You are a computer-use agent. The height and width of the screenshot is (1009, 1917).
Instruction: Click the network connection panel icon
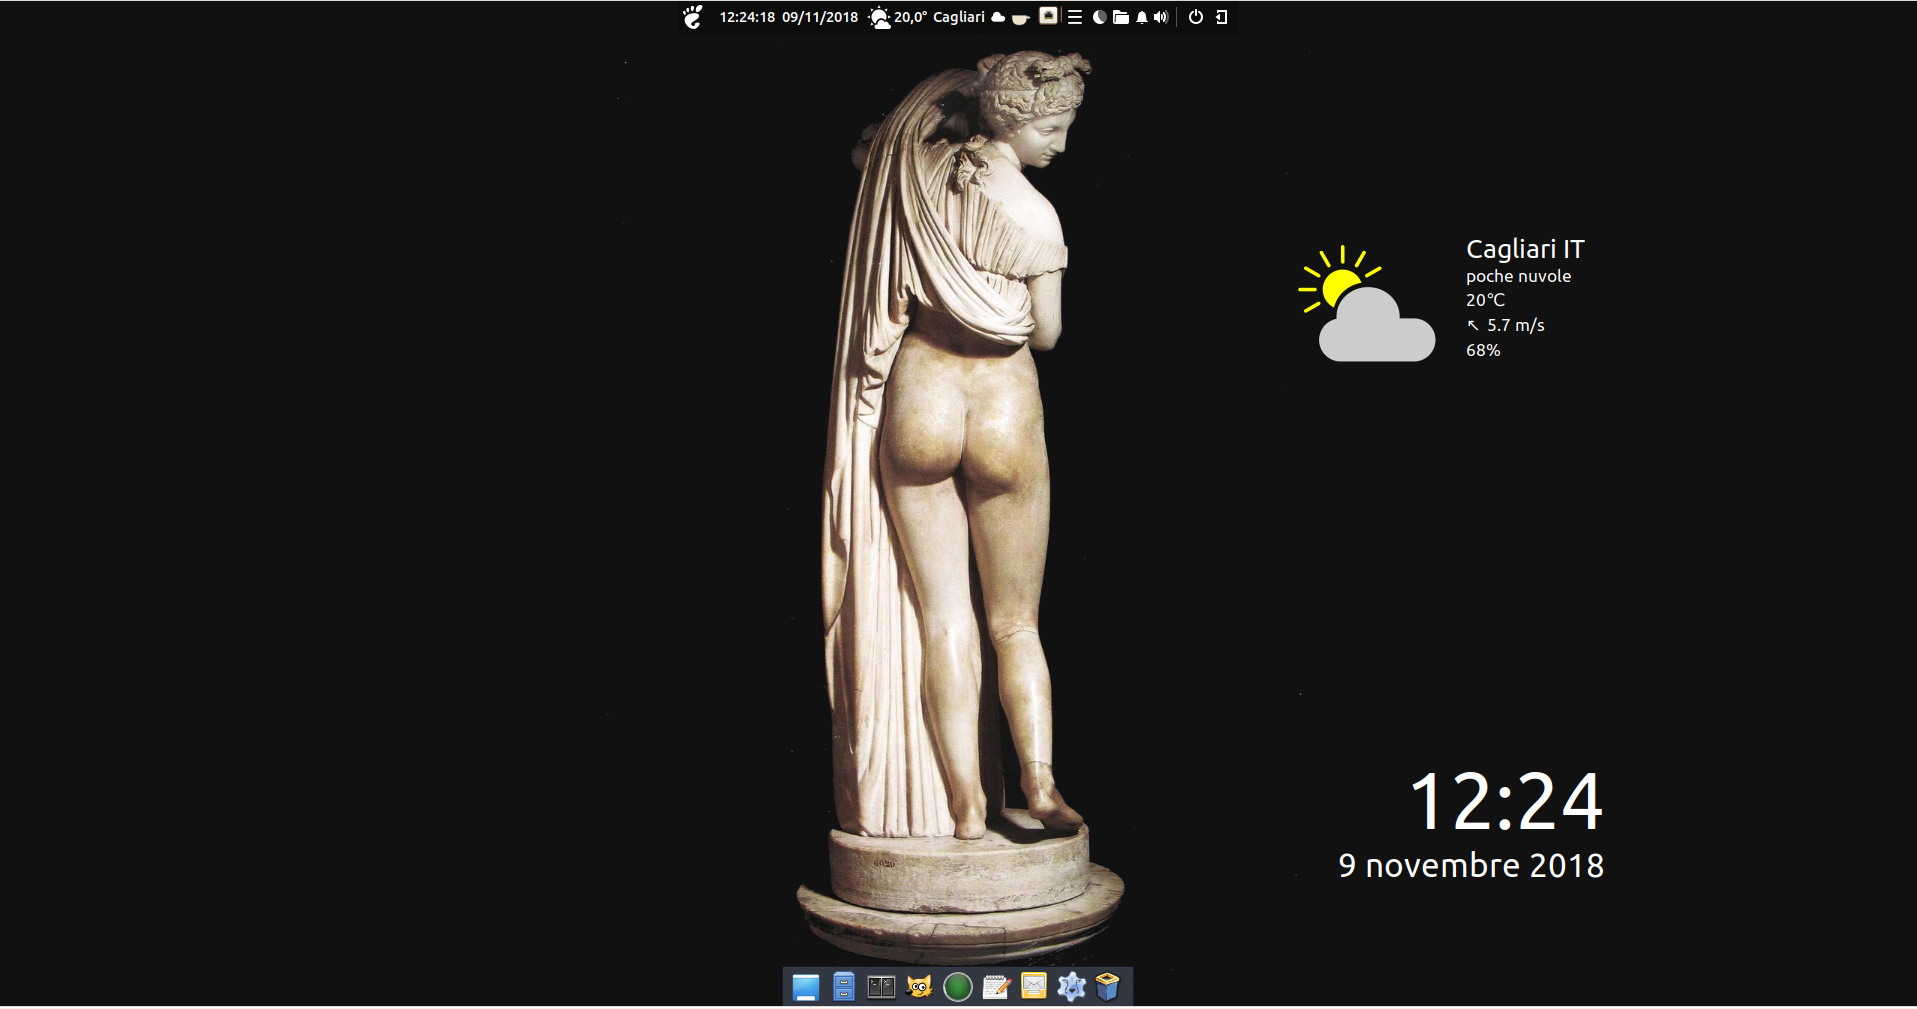tap(1048, 16)
